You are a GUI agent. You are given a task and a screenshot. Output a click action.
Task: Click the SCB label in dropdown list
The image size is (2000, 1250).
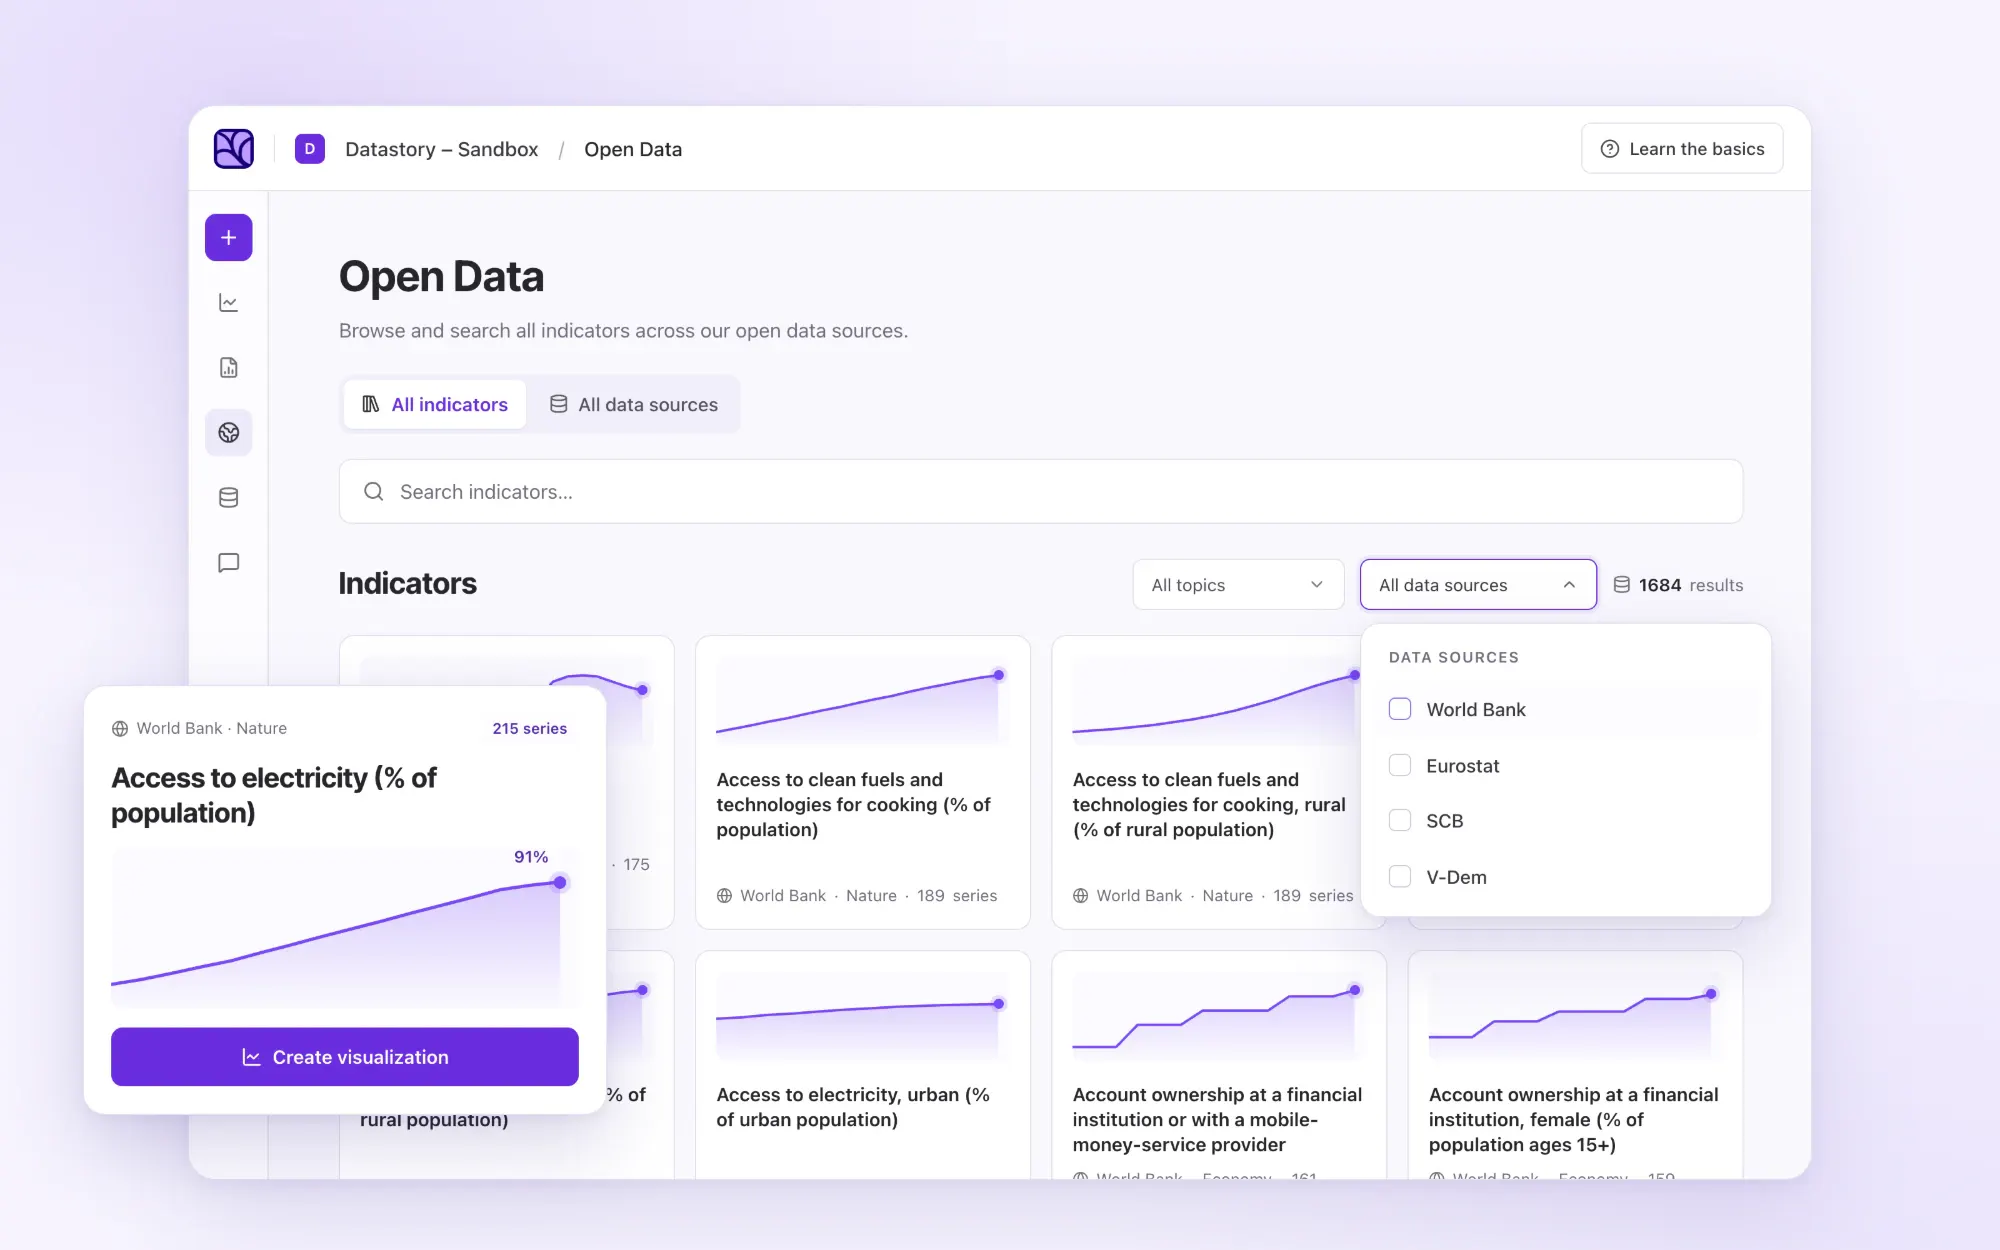pyautogui.click(x=1445, y=821)
